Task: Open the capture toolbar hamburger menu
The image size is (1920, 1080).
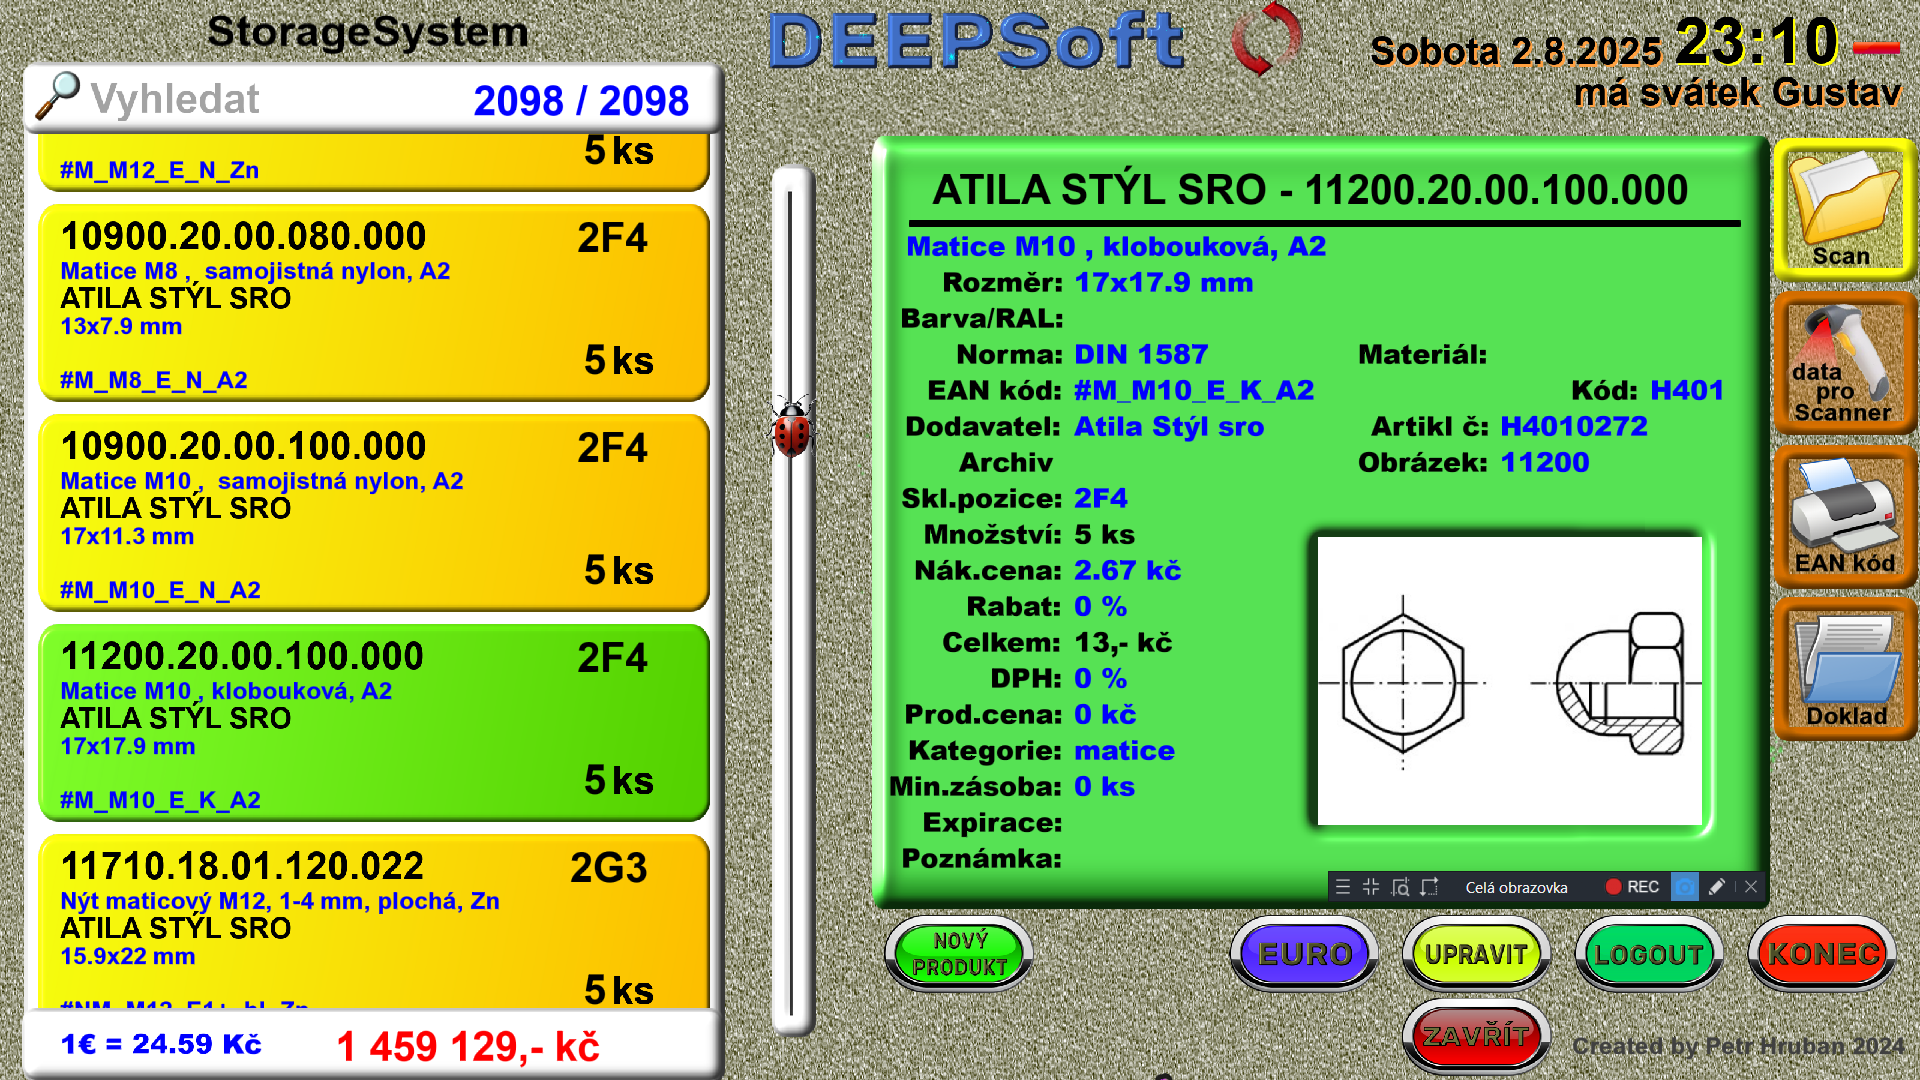Action: click(x=1343, y=887)
